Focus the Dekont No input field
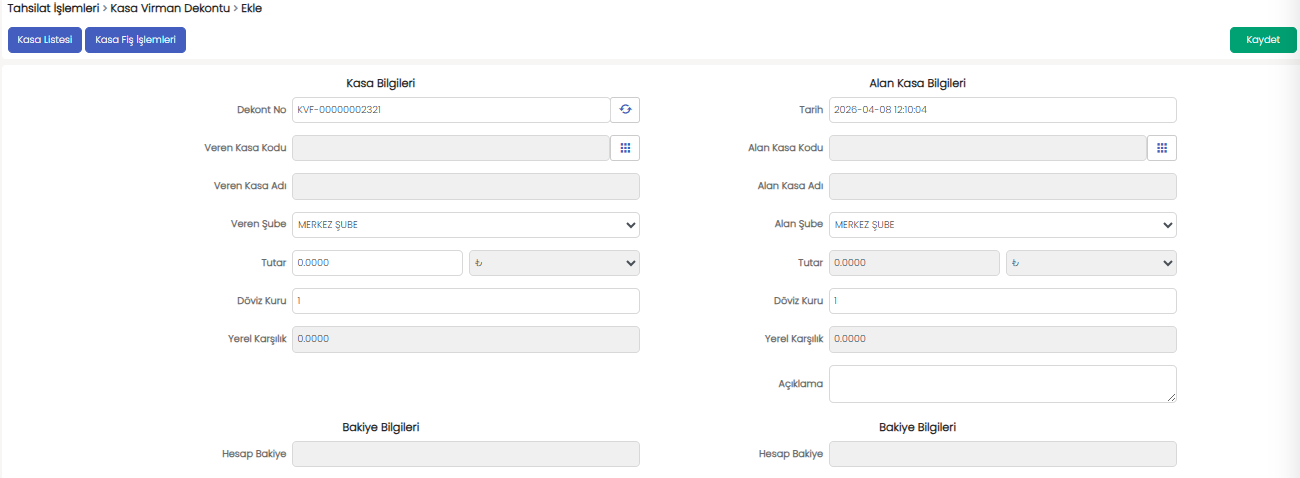Image resolution: width=1300 pixels, height=478 pixels. click(x=450, y=110)
